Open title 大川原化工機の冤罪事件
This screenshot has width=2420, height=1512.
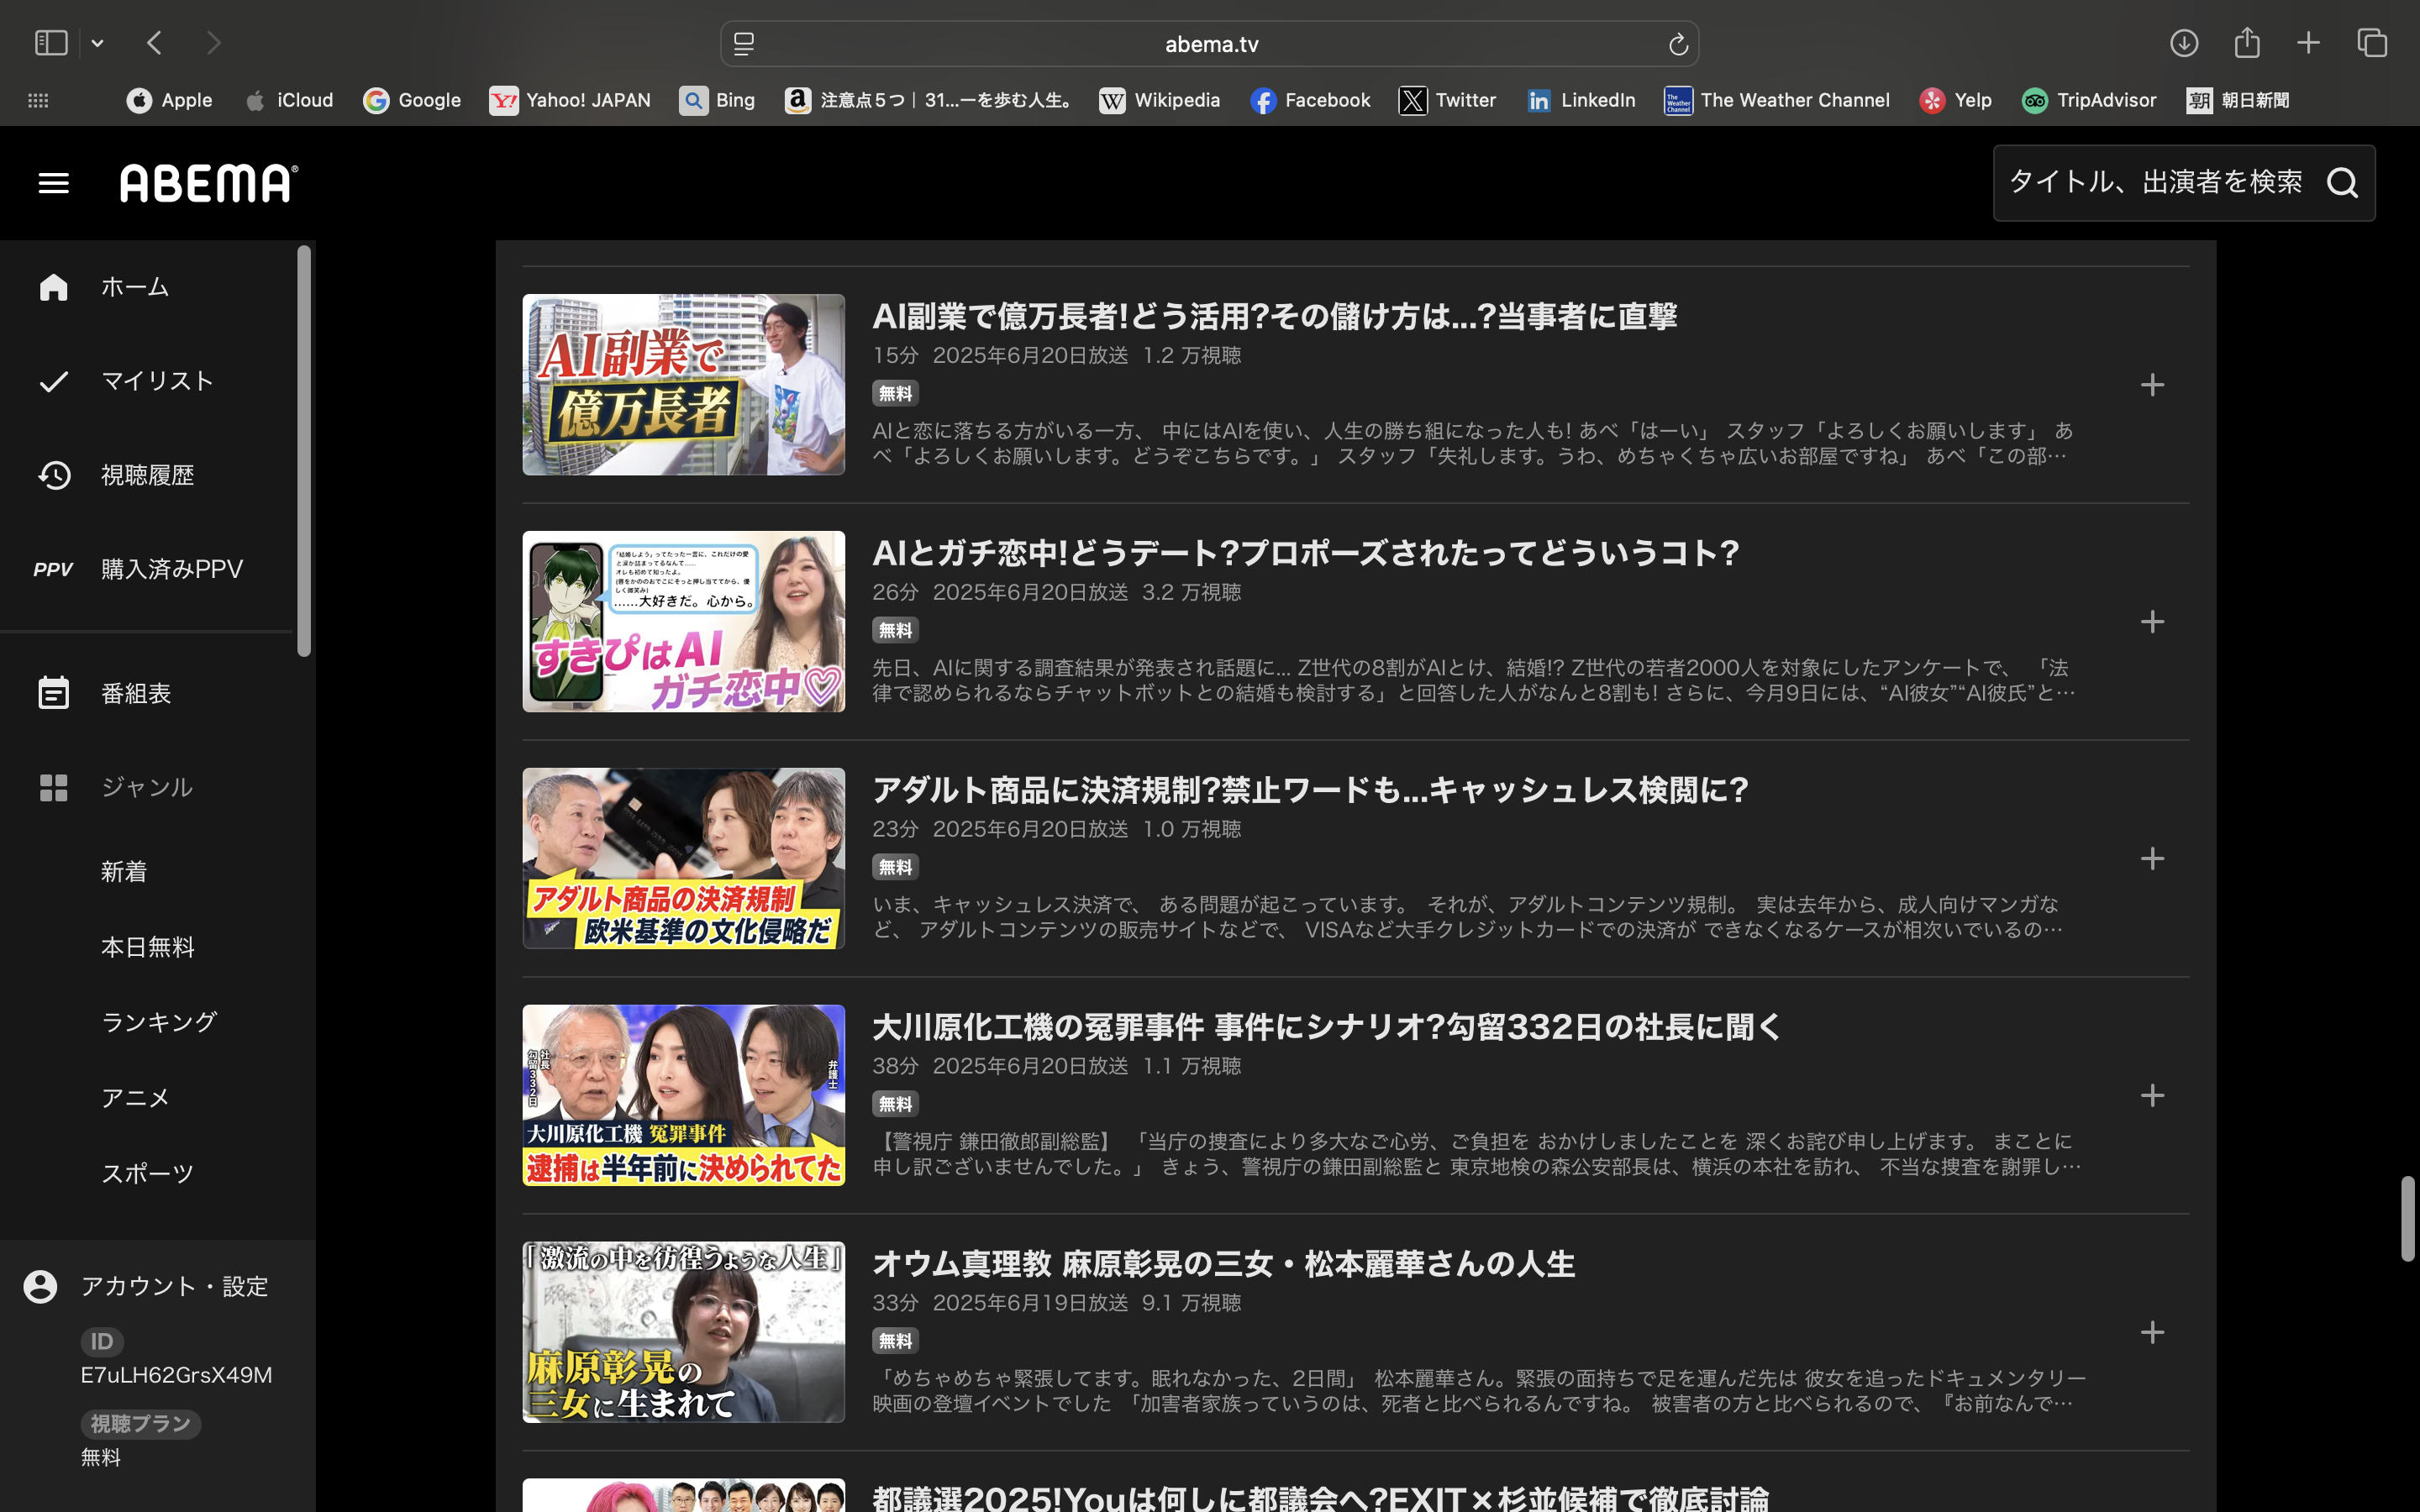(x=1327, y=1028)
